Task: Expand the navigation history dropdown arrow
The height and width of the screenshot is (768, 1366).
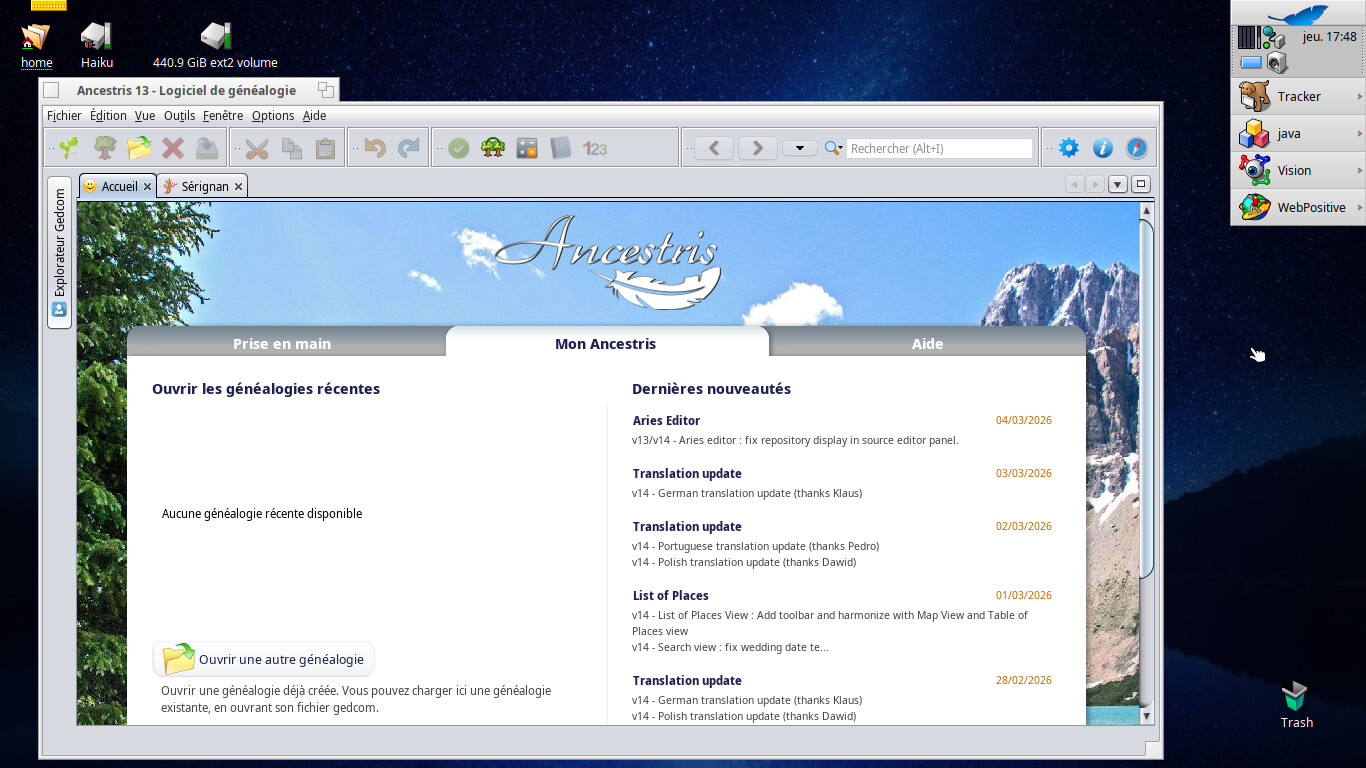Action: point(800,148)
